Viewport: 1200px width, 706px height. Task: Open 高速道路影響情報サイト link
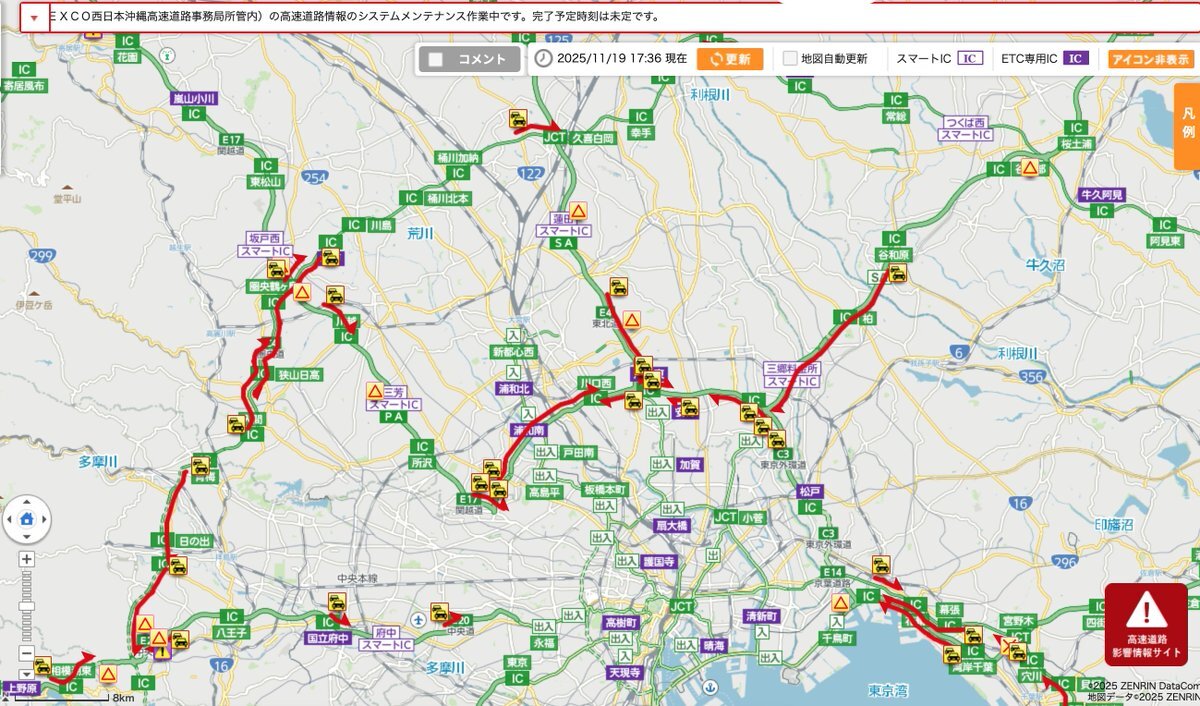[x=1146, y=625]
